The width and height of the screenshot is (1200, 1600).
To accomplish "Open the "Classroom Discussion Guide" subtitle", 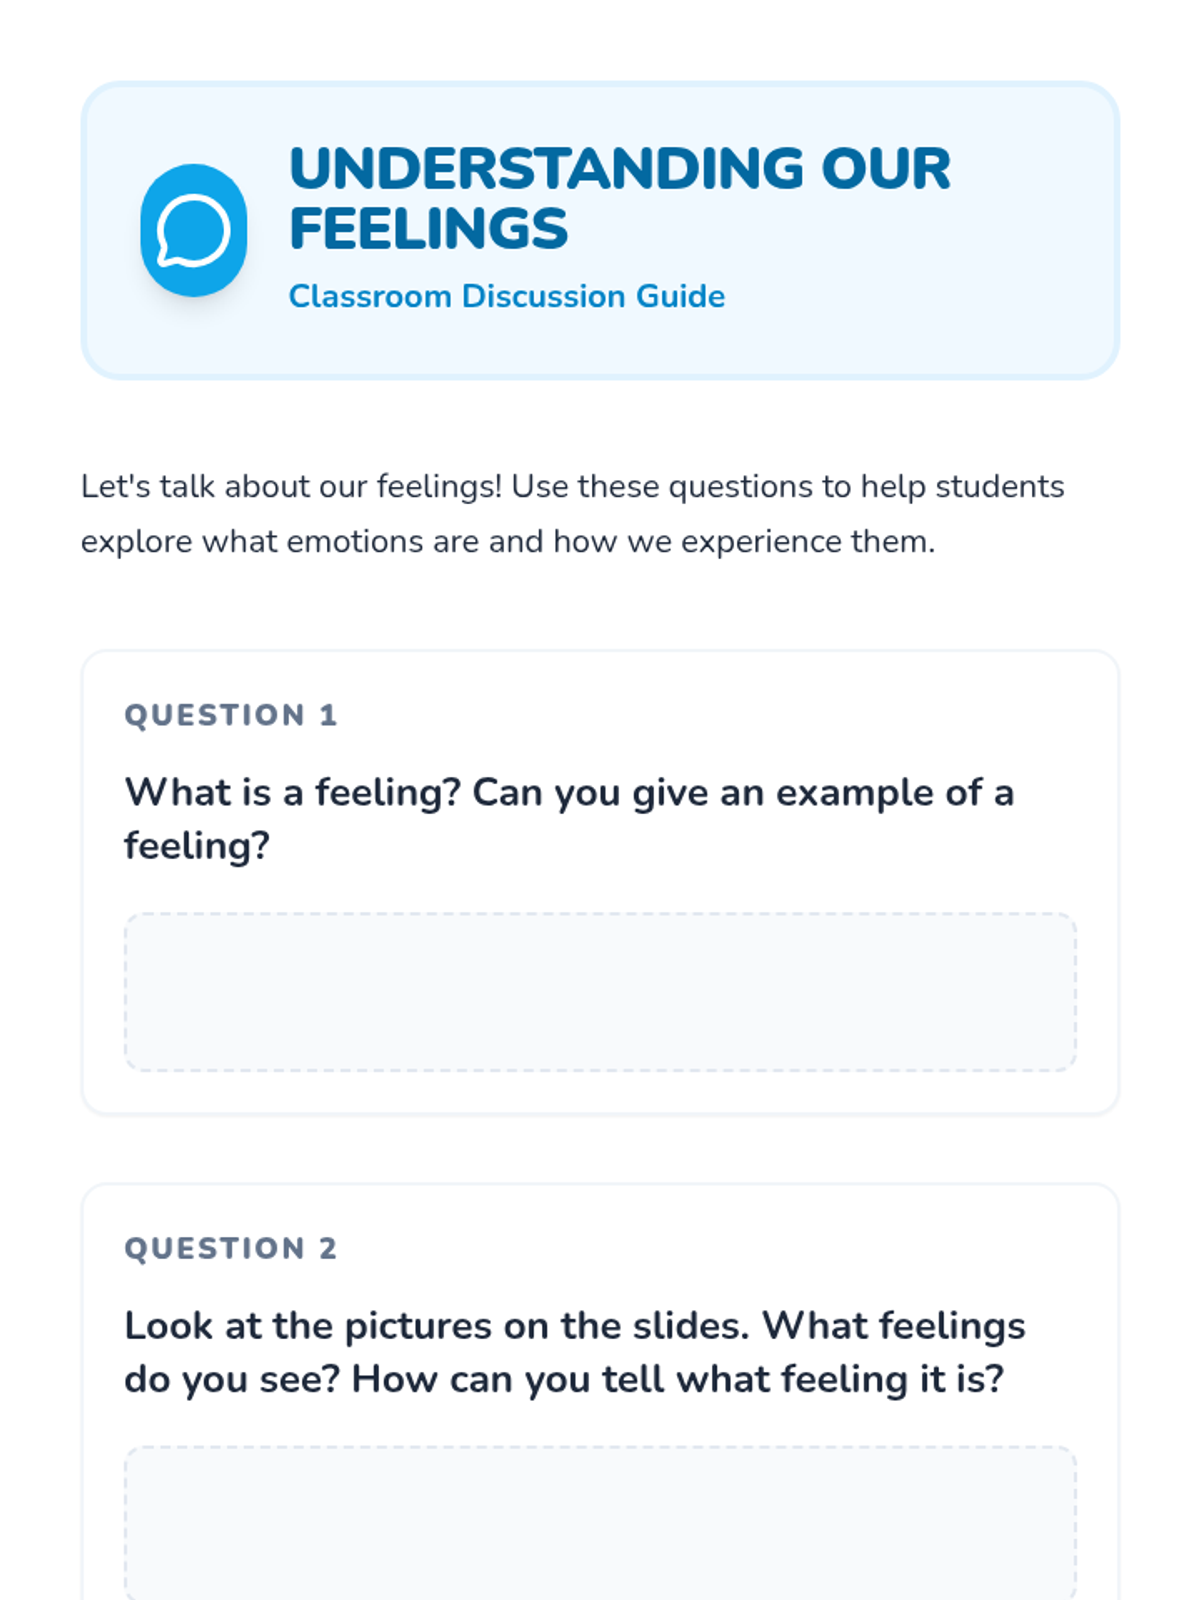I will pos(506,296).
